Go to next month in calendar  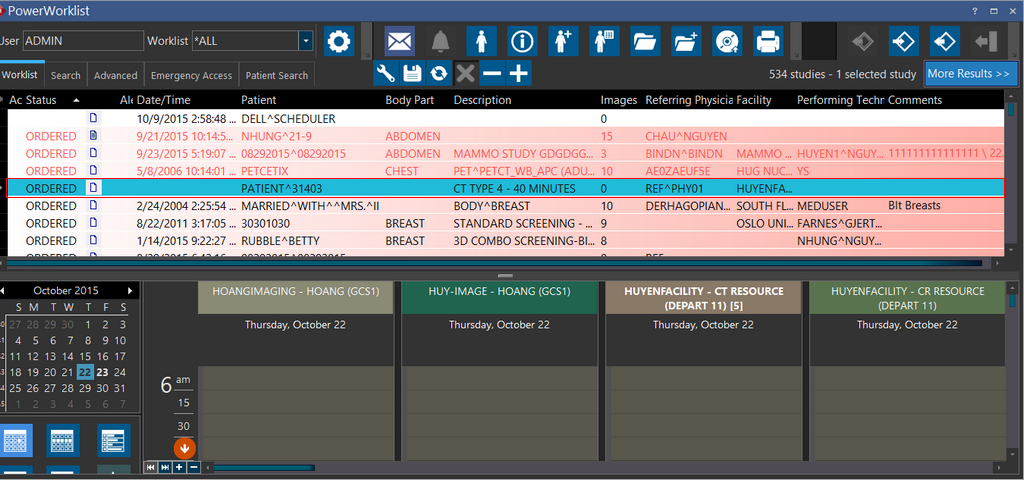(130, 290)
